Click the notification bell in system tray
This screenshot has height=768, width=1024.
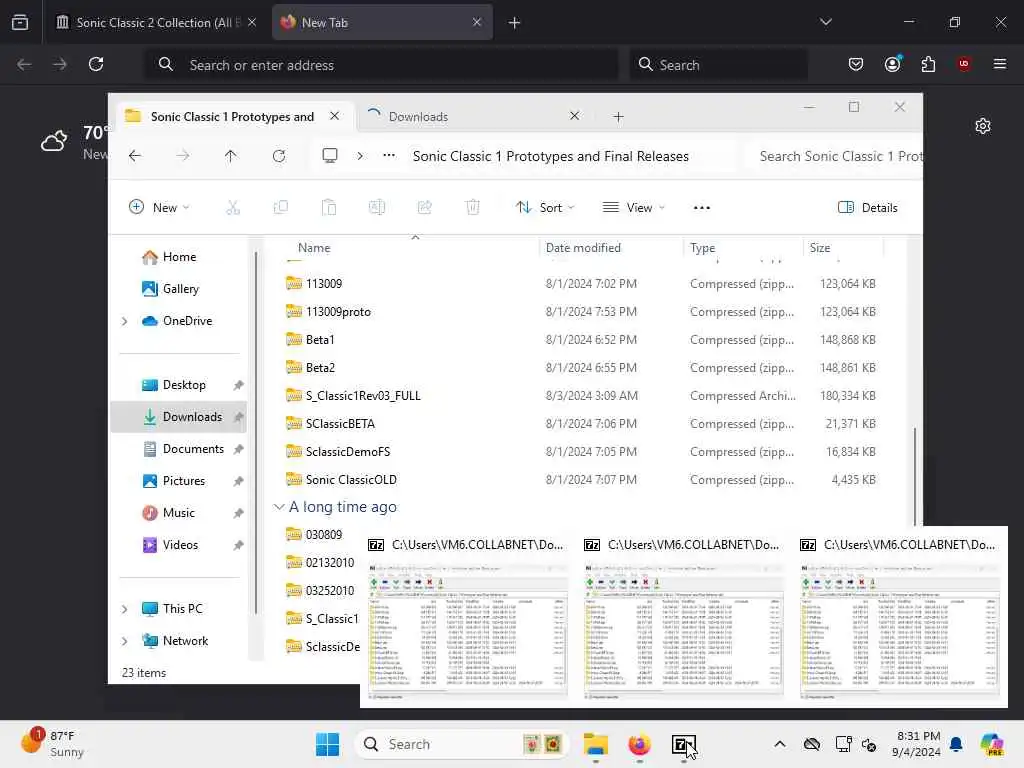[956, 744]
